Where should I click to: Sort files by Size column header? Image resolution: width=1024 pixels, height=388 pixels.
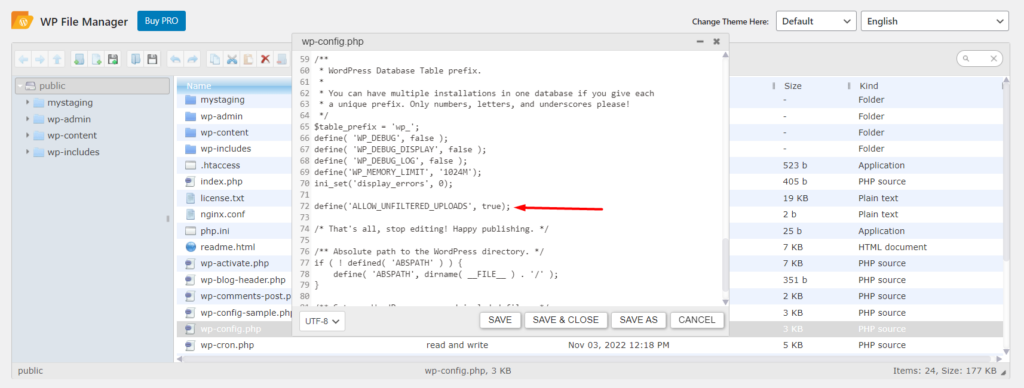click(793, 86)
